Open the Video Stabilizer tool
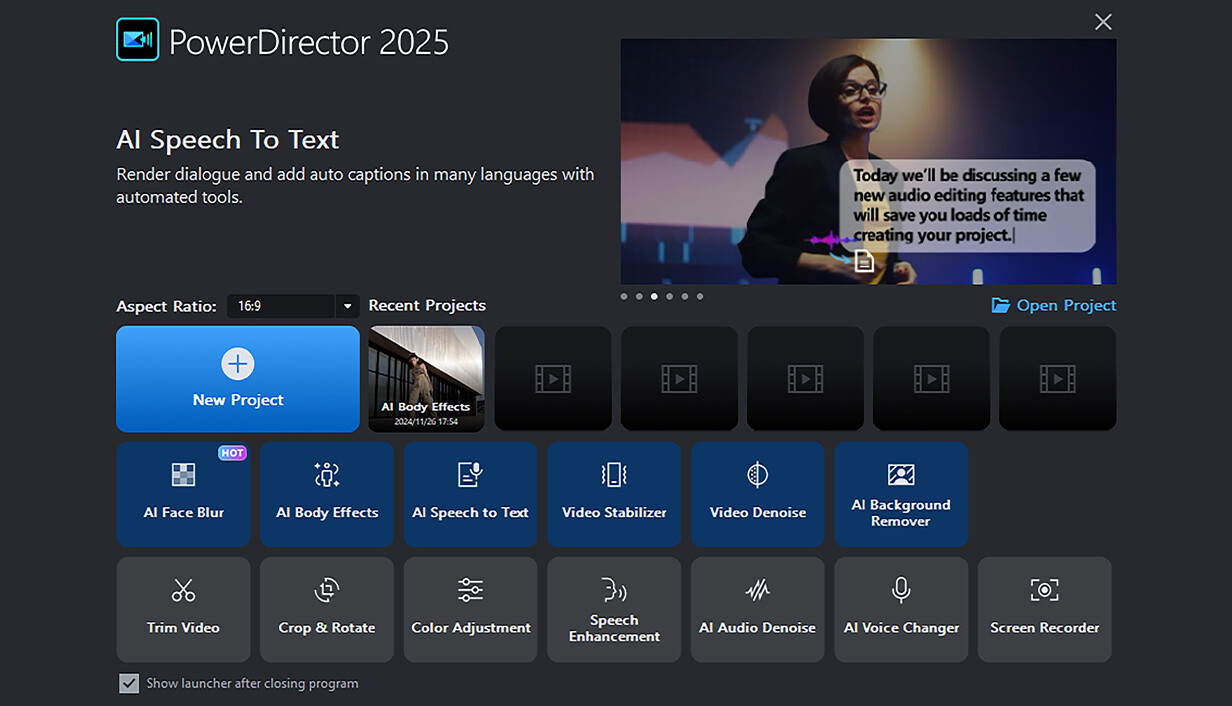 pos(614,494)
